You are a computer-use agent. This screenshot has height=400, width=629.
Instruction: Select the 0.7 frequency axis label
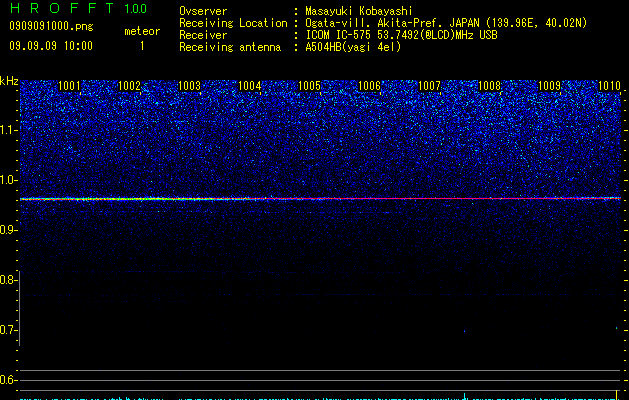[x=8, y=330]
